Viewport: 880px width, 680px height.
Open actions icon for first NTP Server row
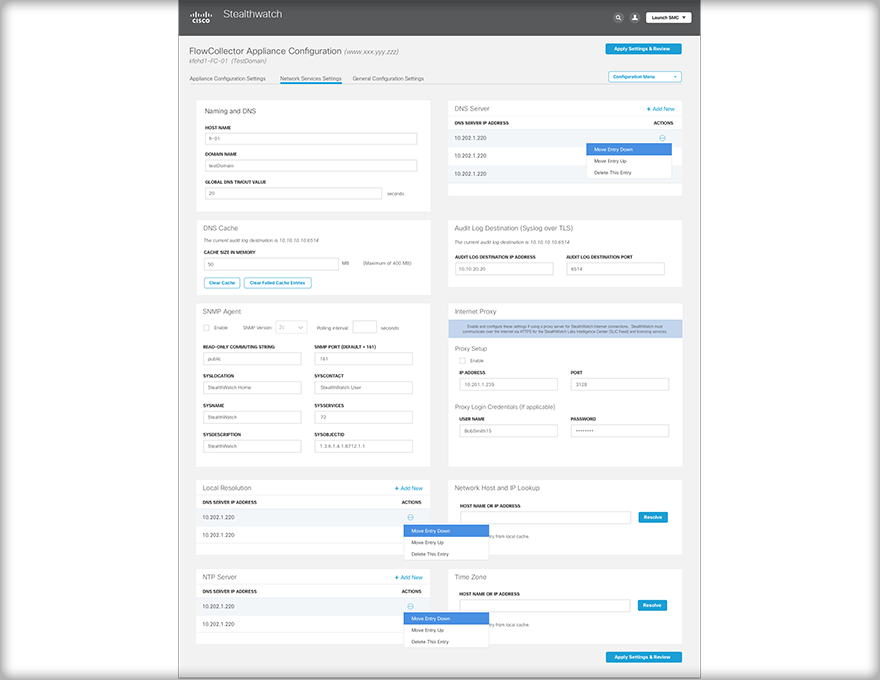pos(410,607)
